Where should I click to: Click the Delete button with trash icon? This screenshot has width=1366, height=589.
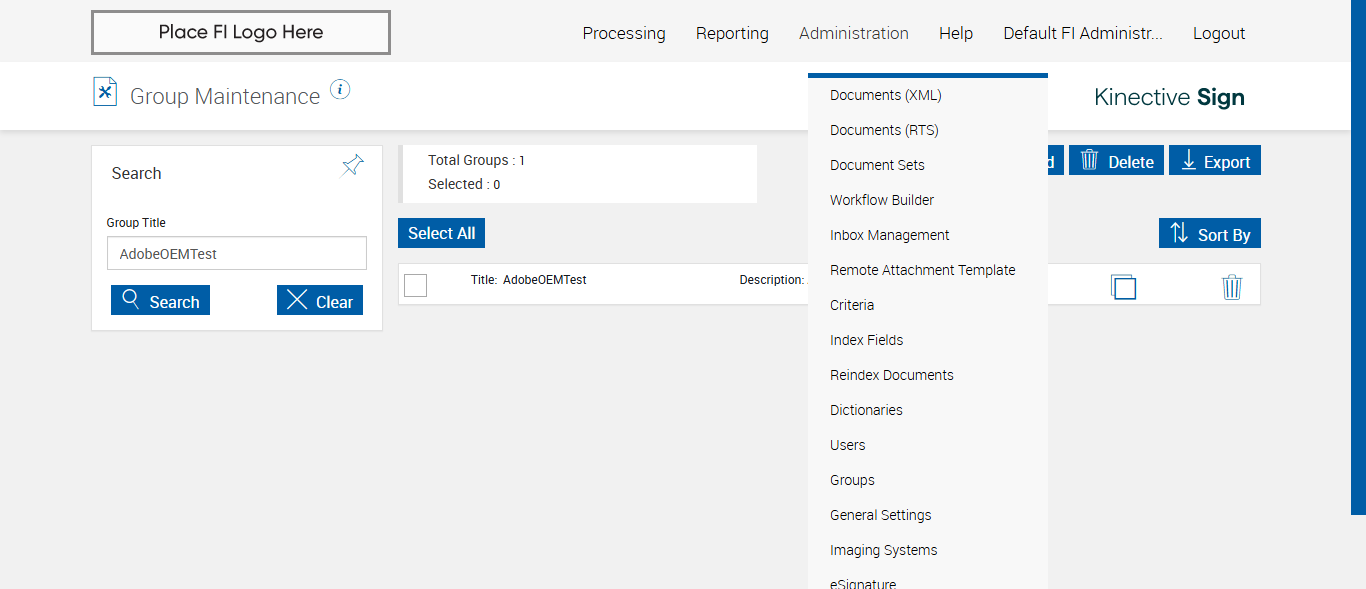[1116, 161]
